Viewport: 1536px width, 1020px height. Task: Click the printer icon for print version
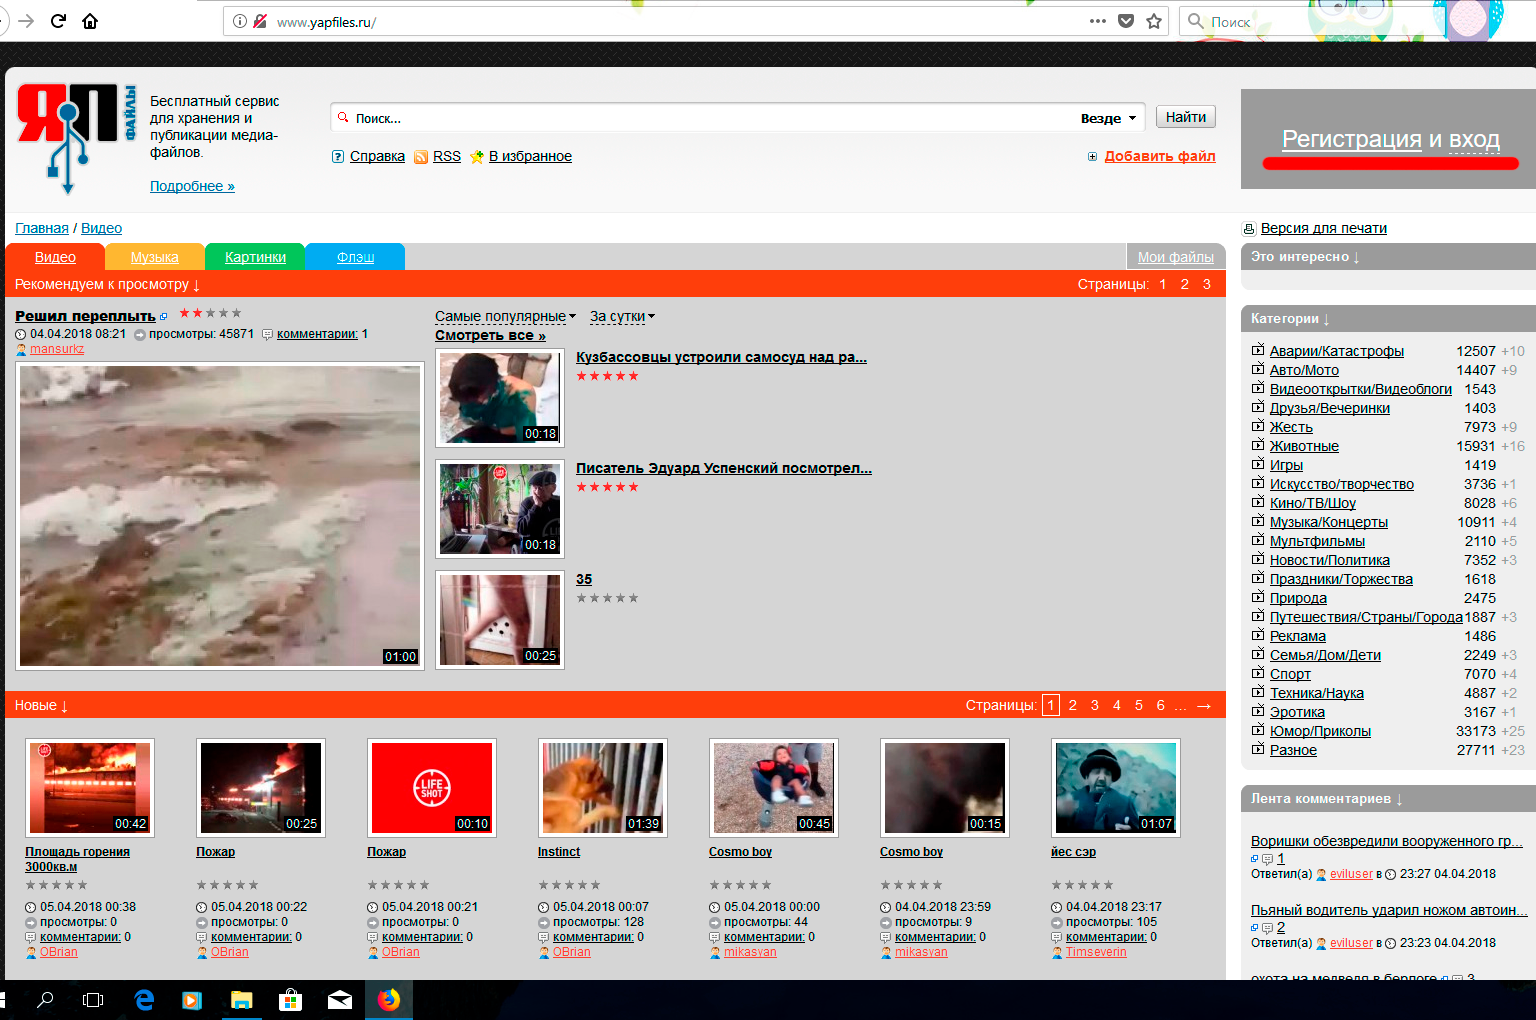[x=1248, y=229]
